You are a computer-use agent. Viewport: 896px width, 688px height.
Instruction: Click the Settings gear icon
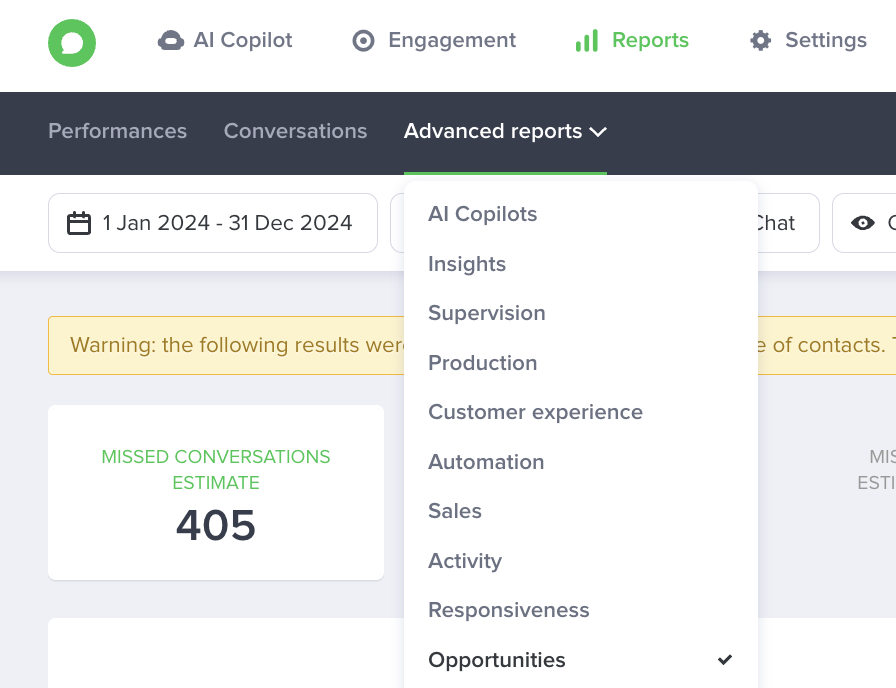761,41
